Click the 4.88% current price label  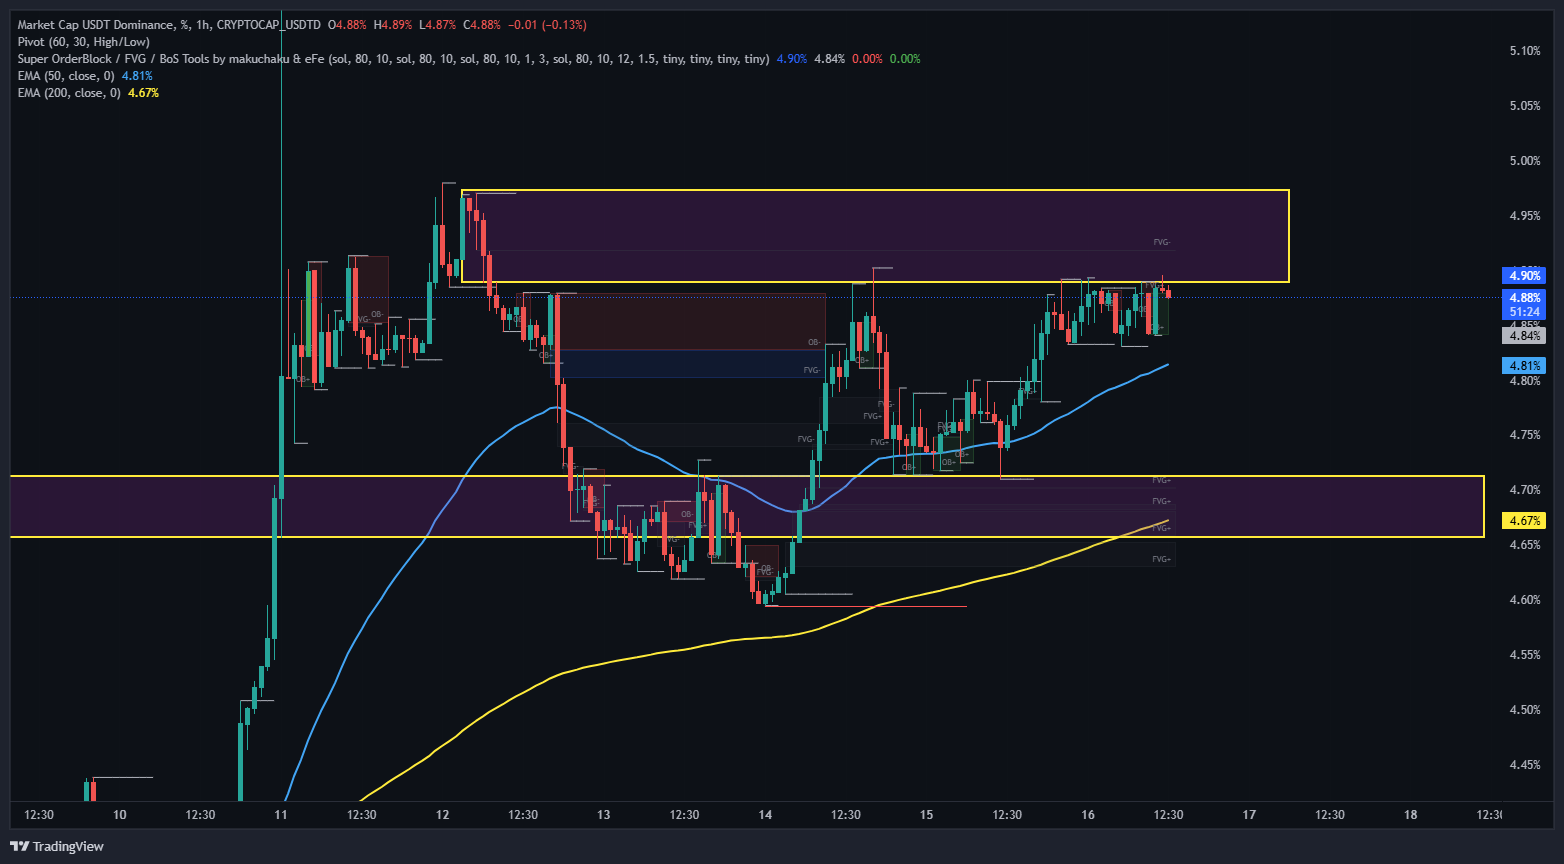click(x=1524, y=298)
